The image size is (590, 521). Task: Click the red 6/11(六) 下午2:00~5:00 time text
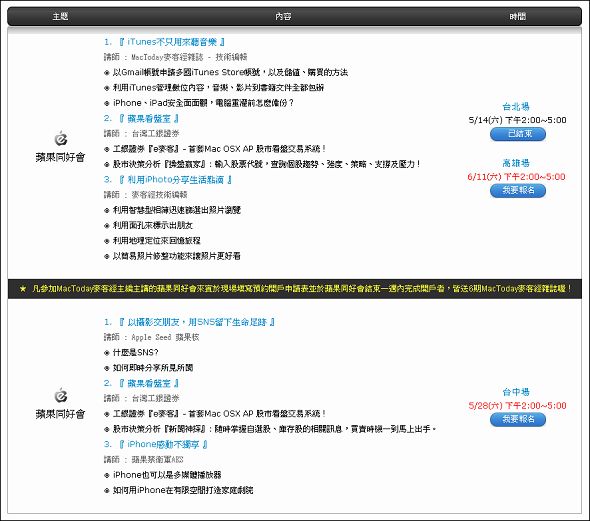517,177
